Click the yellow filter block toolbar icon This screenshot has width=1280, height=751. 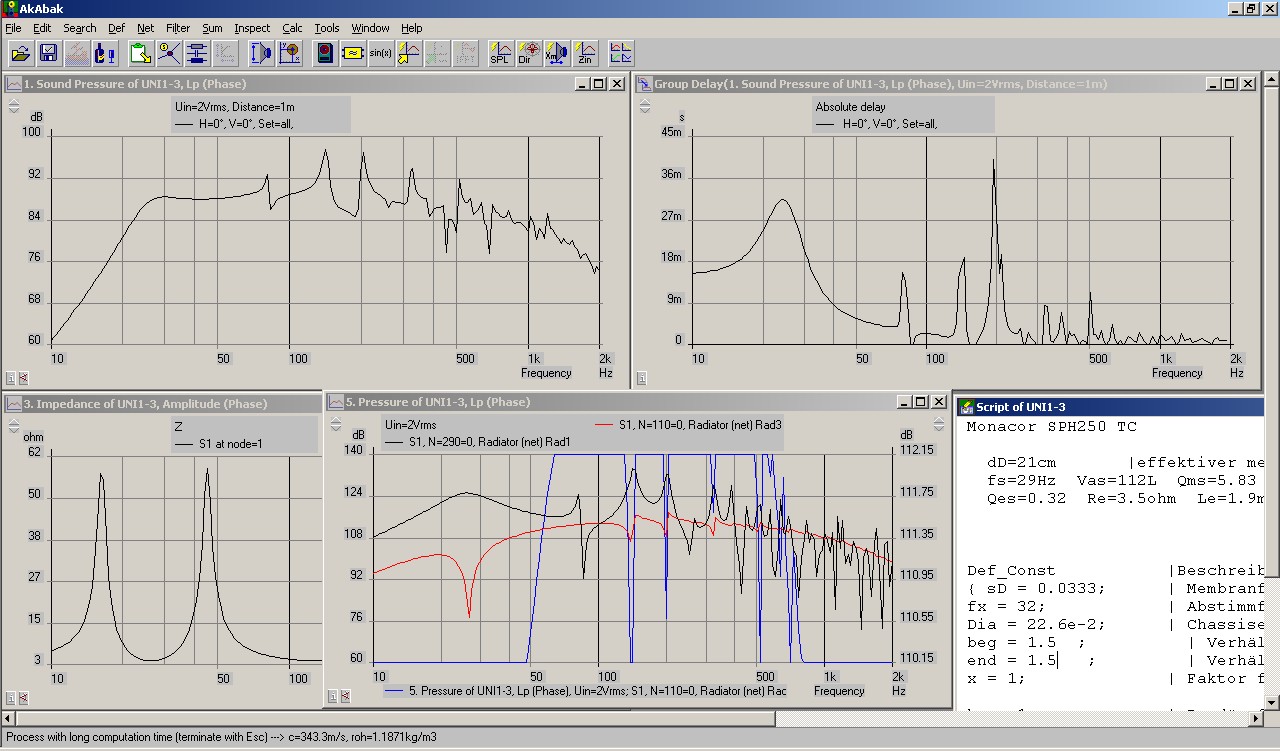(x=352, y=54)
